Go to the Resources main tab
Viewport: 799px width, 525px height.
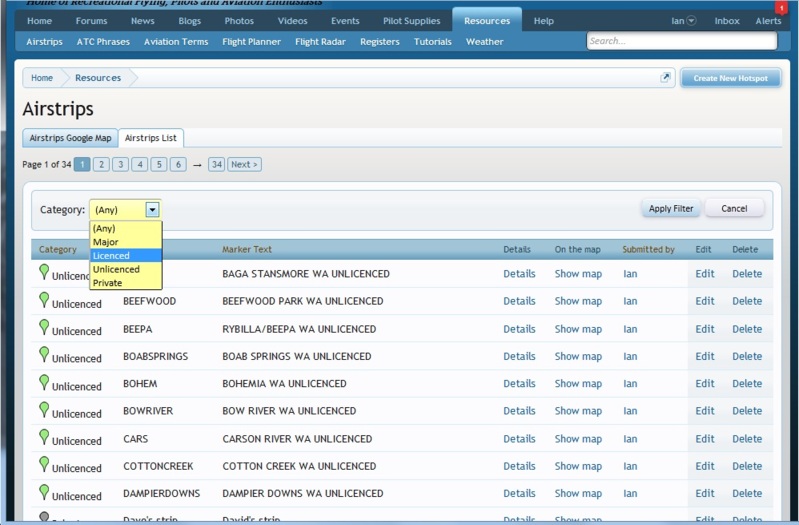487,21
